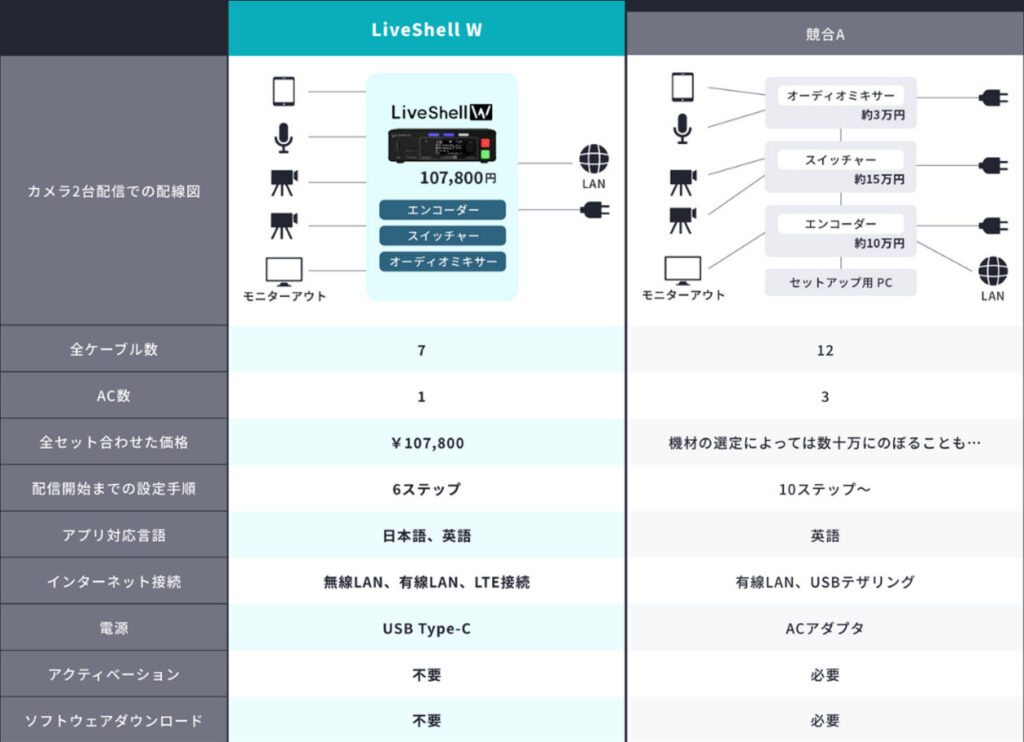Click the 電源 row header

pyautogui.click(x=114, y=628)
